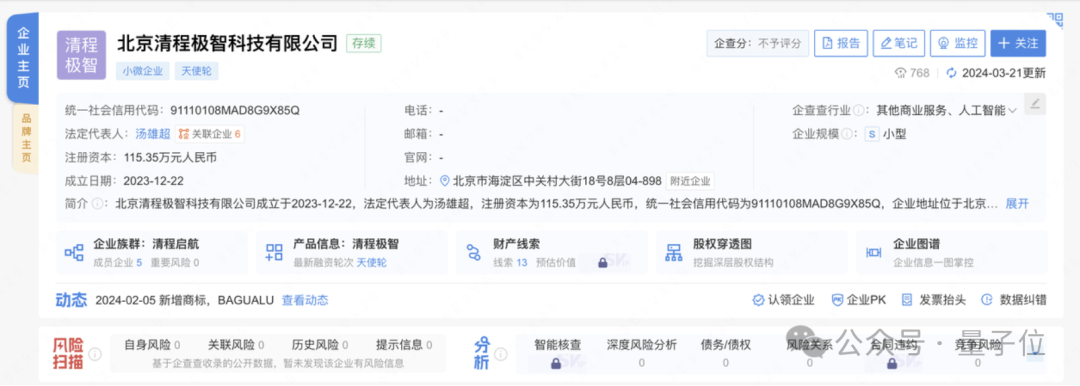The image size is (1080, 386).
Task: Open the 发票抬头 invoice header link
Action: [x=934, y=300]
